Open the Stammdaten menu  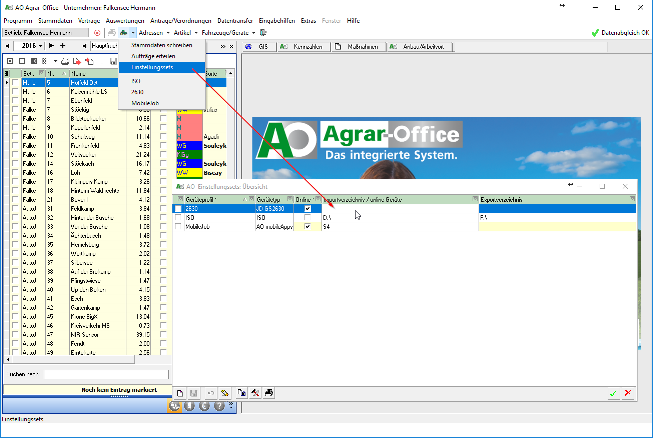click(x=55, y=20)
